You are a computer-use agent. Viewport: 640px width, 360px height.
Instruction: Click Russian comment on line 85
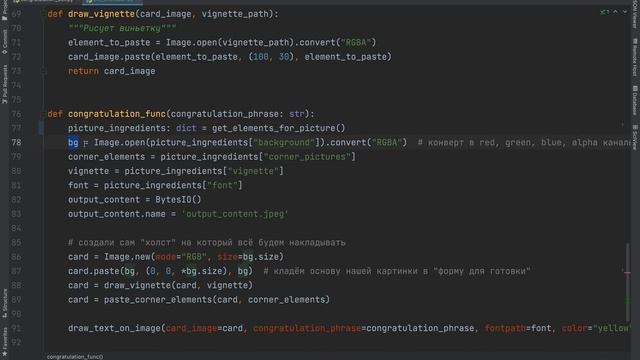(207, 242)
